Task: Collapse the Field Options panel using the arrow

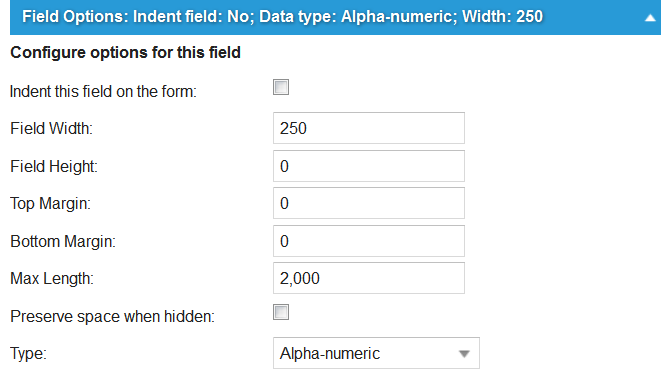Action: tap(650, 18)
